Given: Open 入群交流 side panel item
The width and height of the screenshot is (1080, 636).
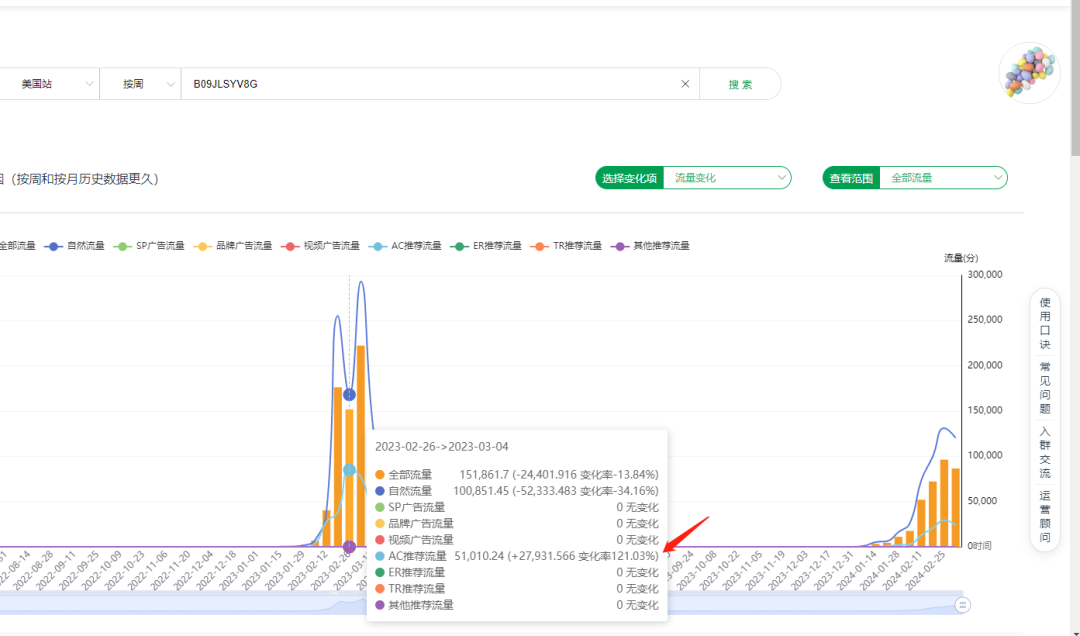Looking at the screenshot, I should pyautogui.click(x=1045, y=452).
